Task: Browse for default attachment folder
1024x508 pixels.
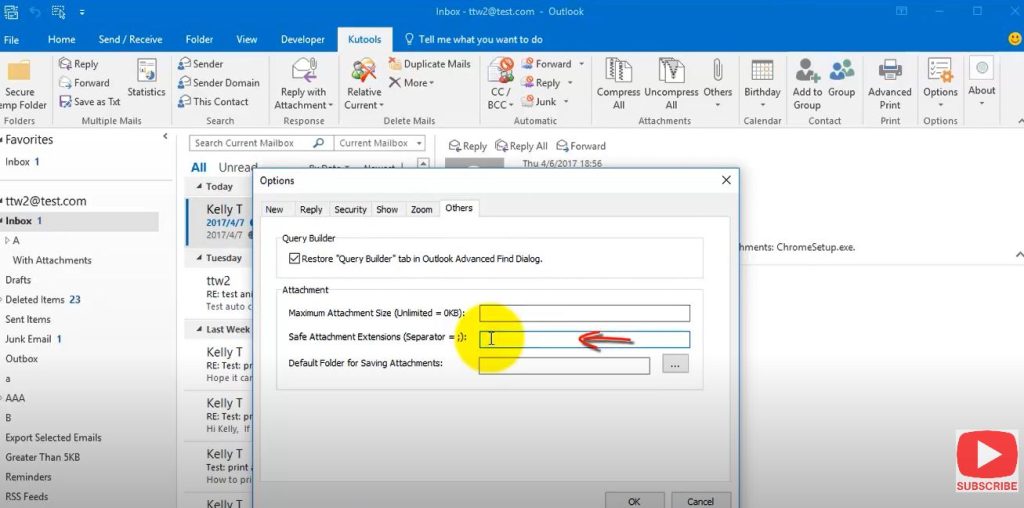Action: pos(675,364)
